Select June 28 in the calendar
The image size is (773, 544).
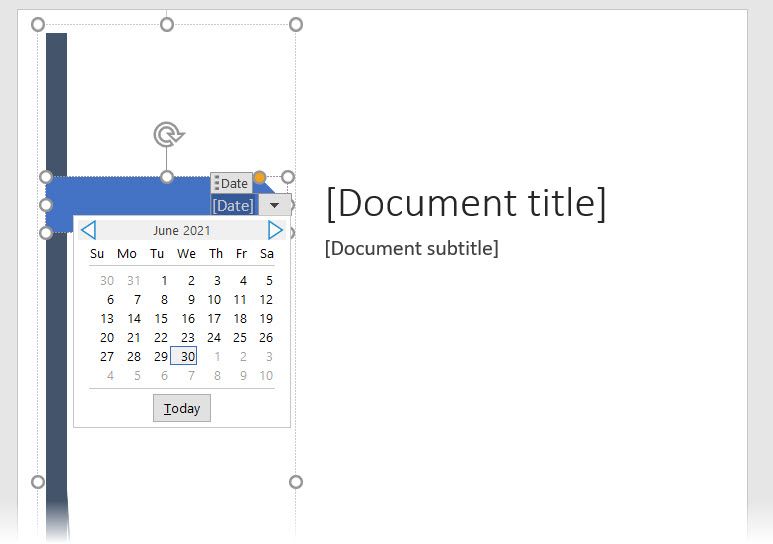coord(134,357)
